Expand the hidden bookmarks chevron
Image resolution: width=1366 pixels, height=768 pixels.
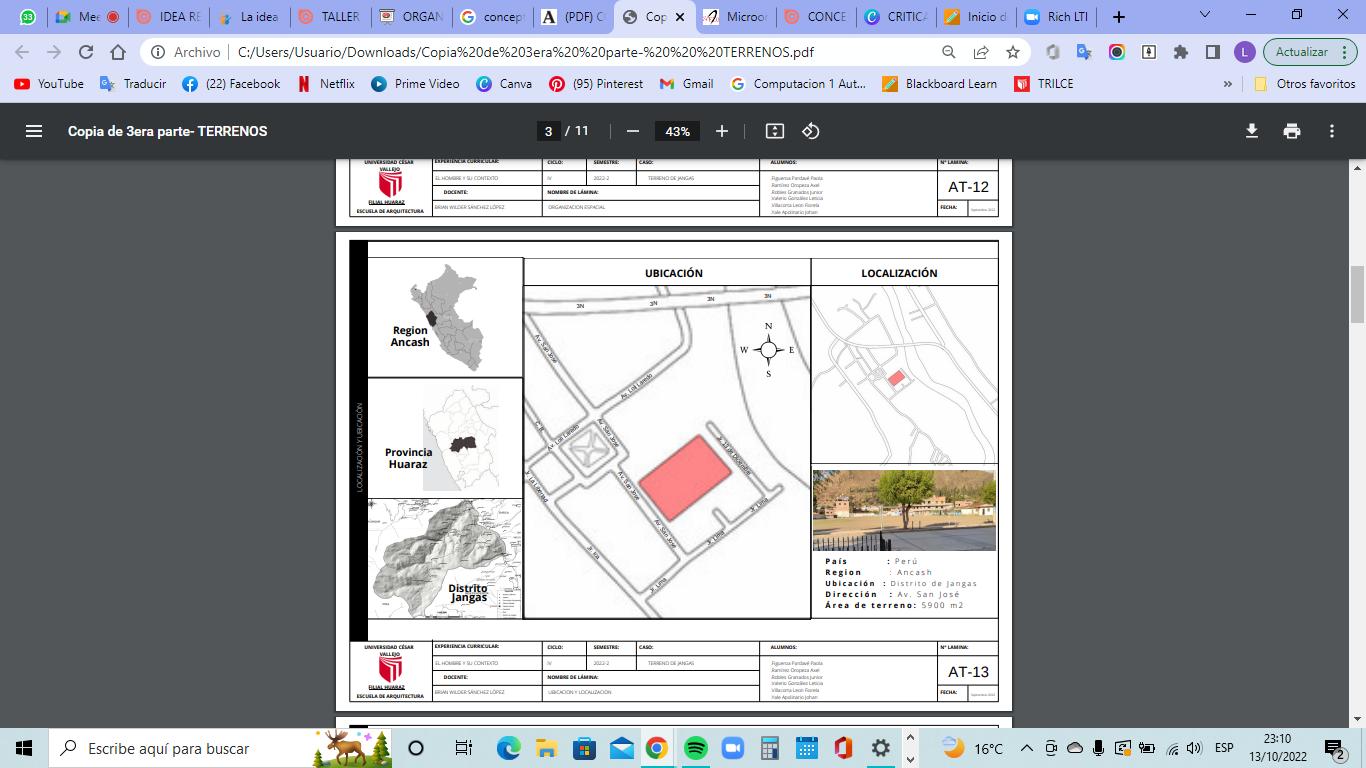click(1228, 84)
